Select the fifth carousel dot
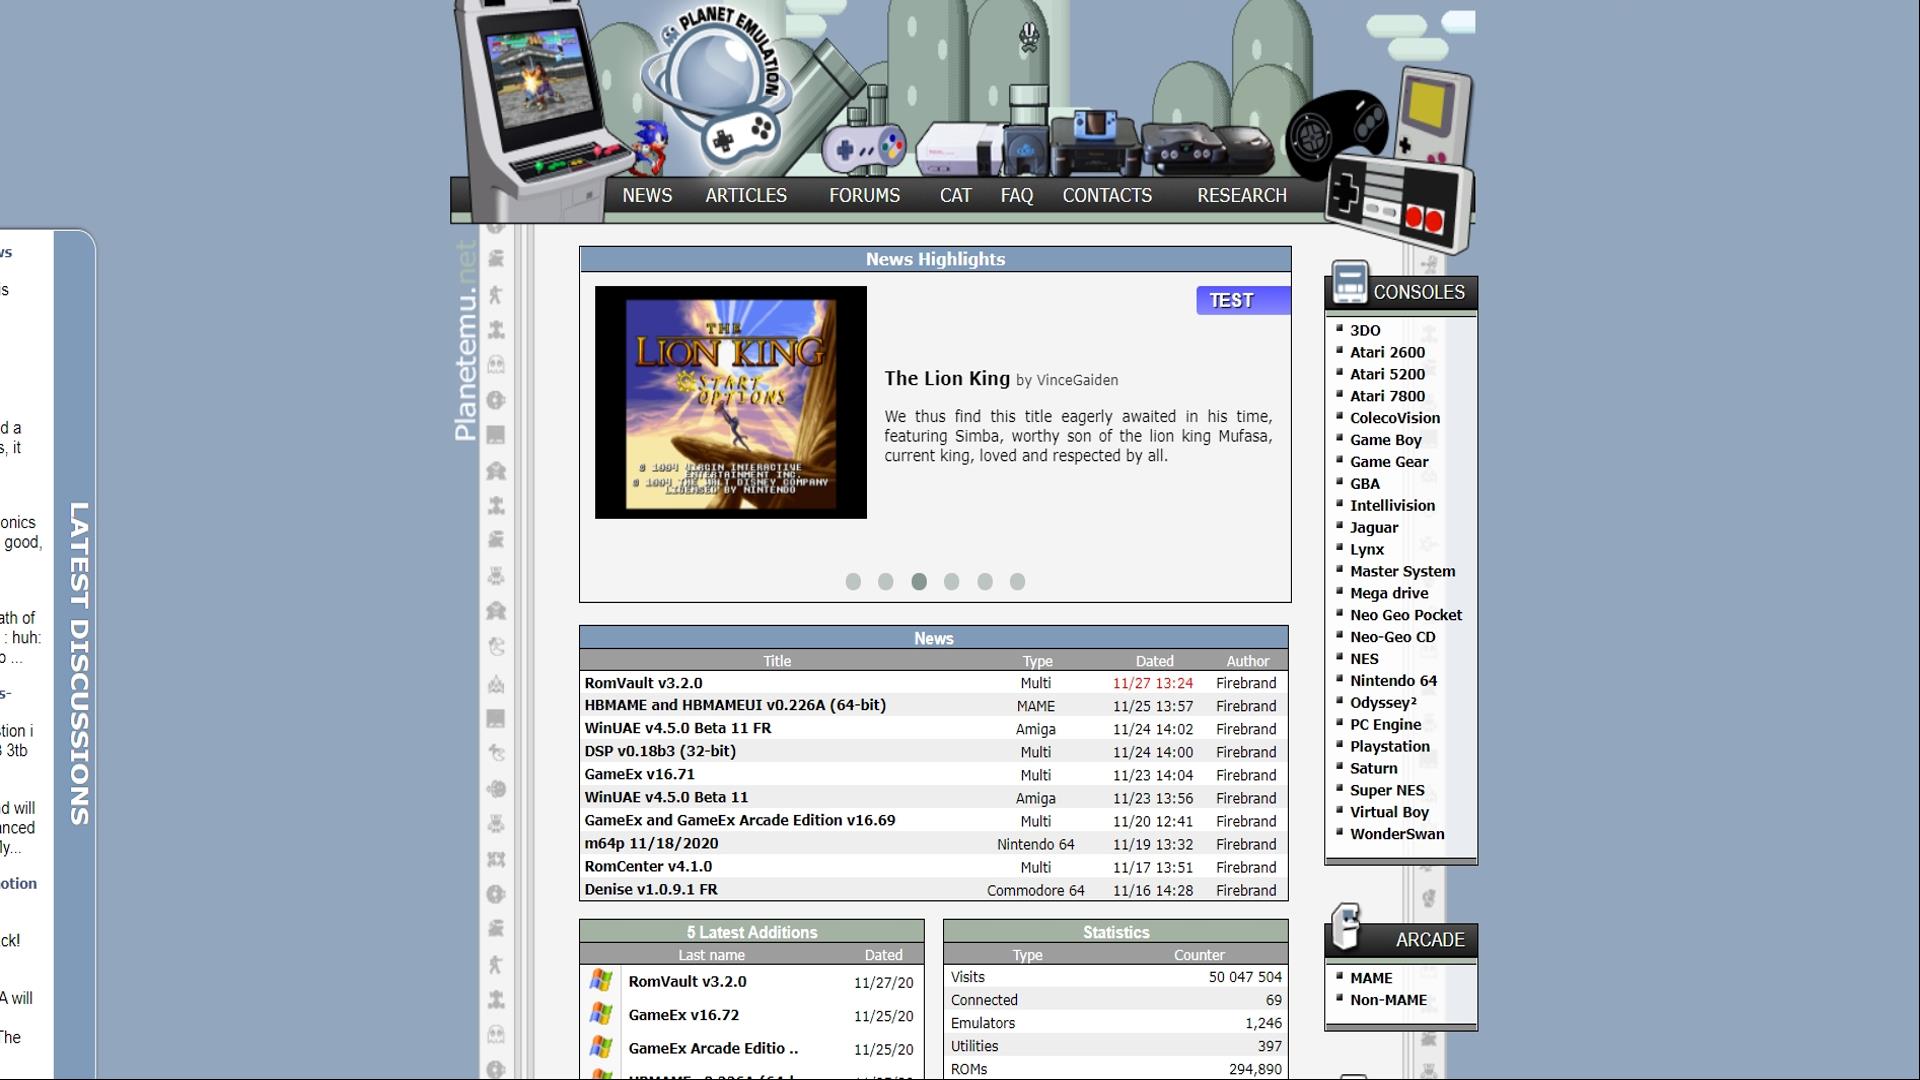The height and width of the screenshot is (1080, 1920). 985,582
